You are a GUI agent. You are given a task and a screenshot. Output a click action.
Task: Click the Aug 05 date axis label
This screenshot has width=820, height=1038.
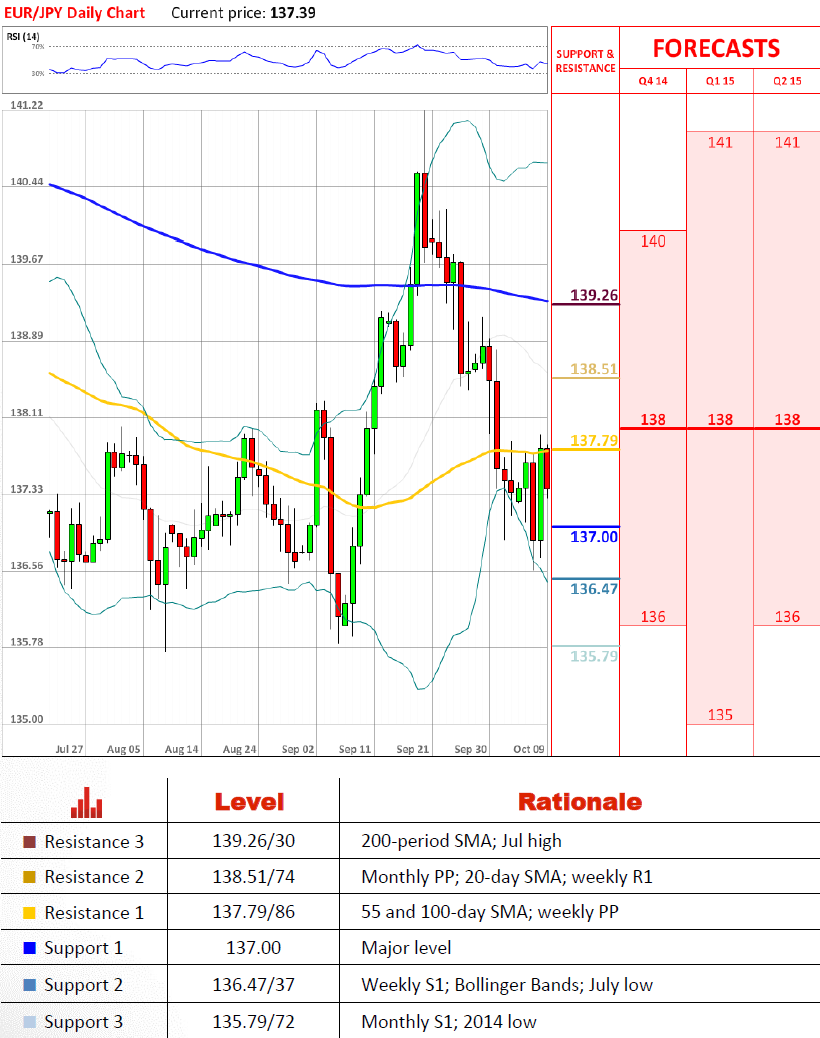click(x=124, y=749)
